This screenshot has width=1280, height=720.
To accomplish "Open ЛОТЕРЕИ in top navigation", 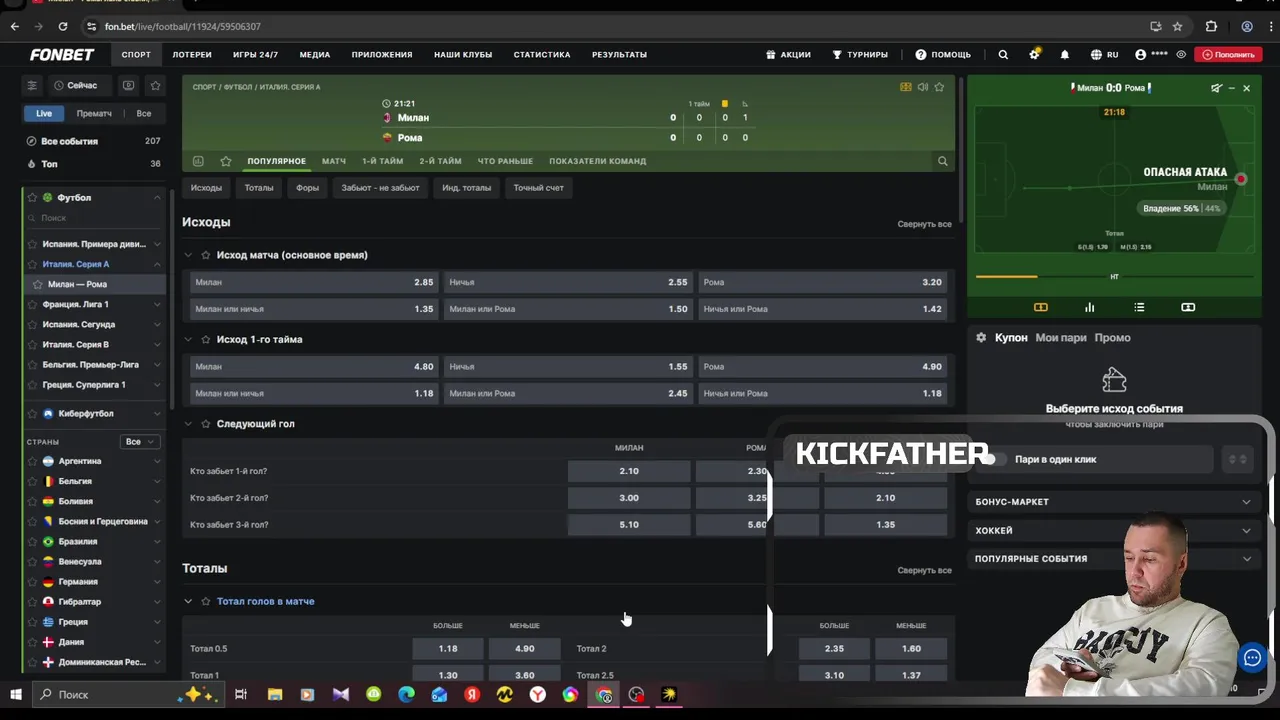I will 192,55.
